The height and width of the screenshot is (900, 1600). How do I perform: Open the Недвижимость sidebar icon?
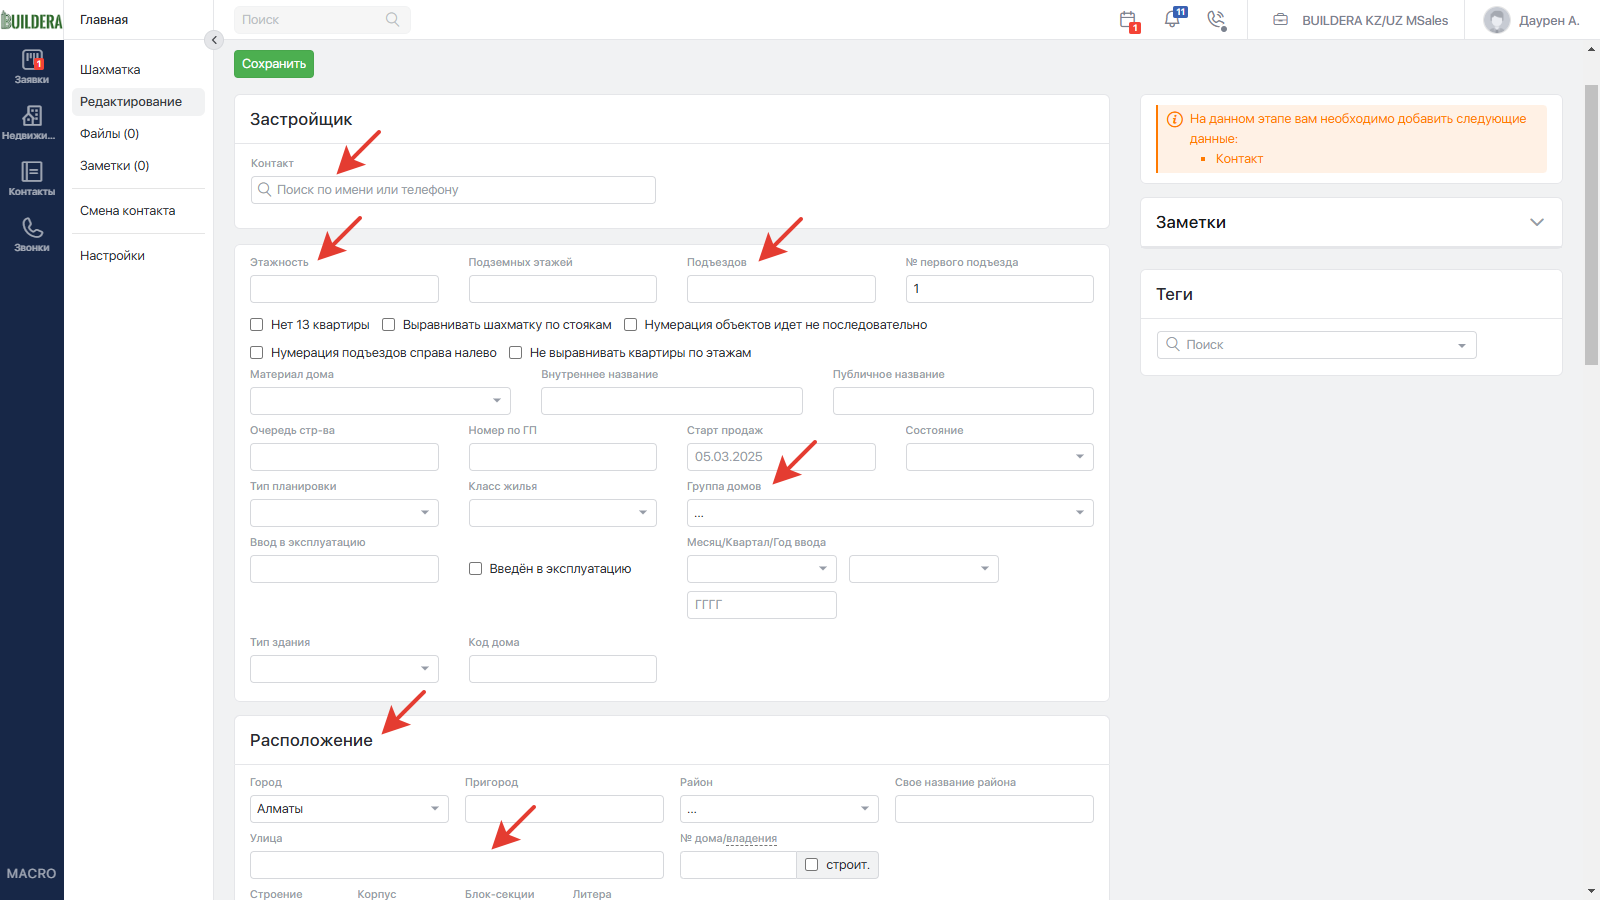pos(32,123)
